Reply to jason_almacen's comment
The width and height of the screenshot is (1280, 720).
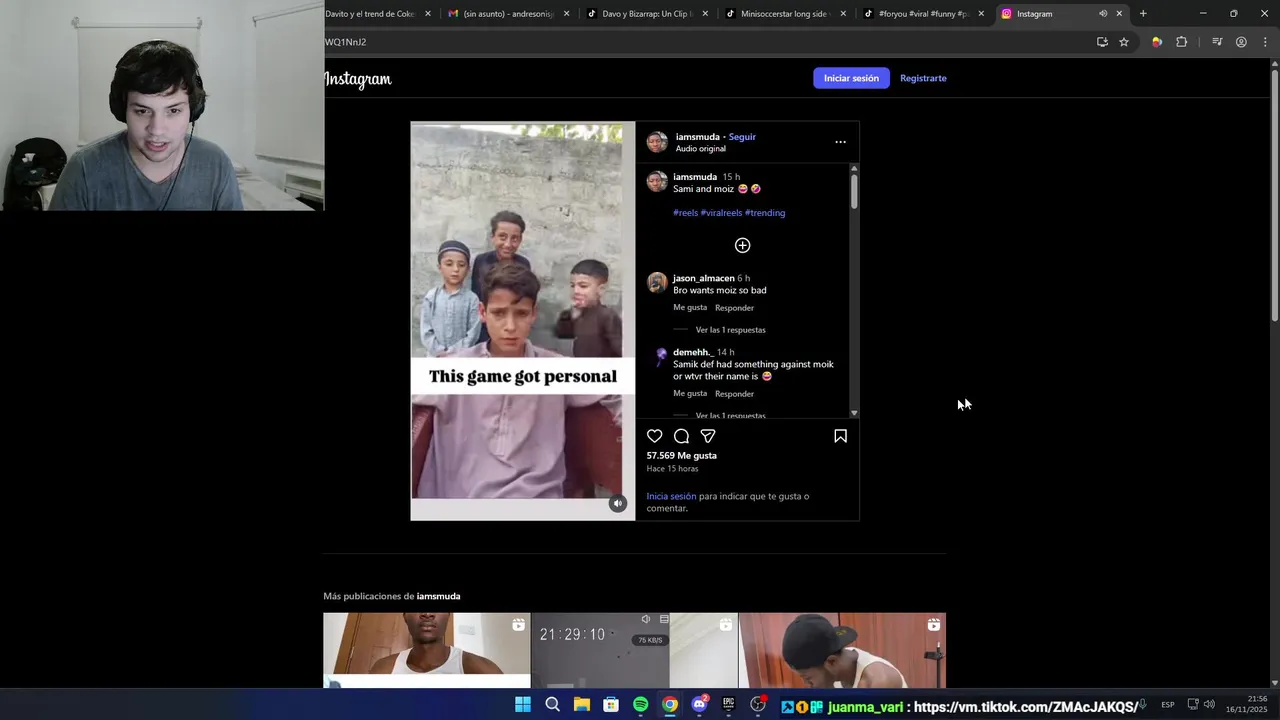click(734, 308)
